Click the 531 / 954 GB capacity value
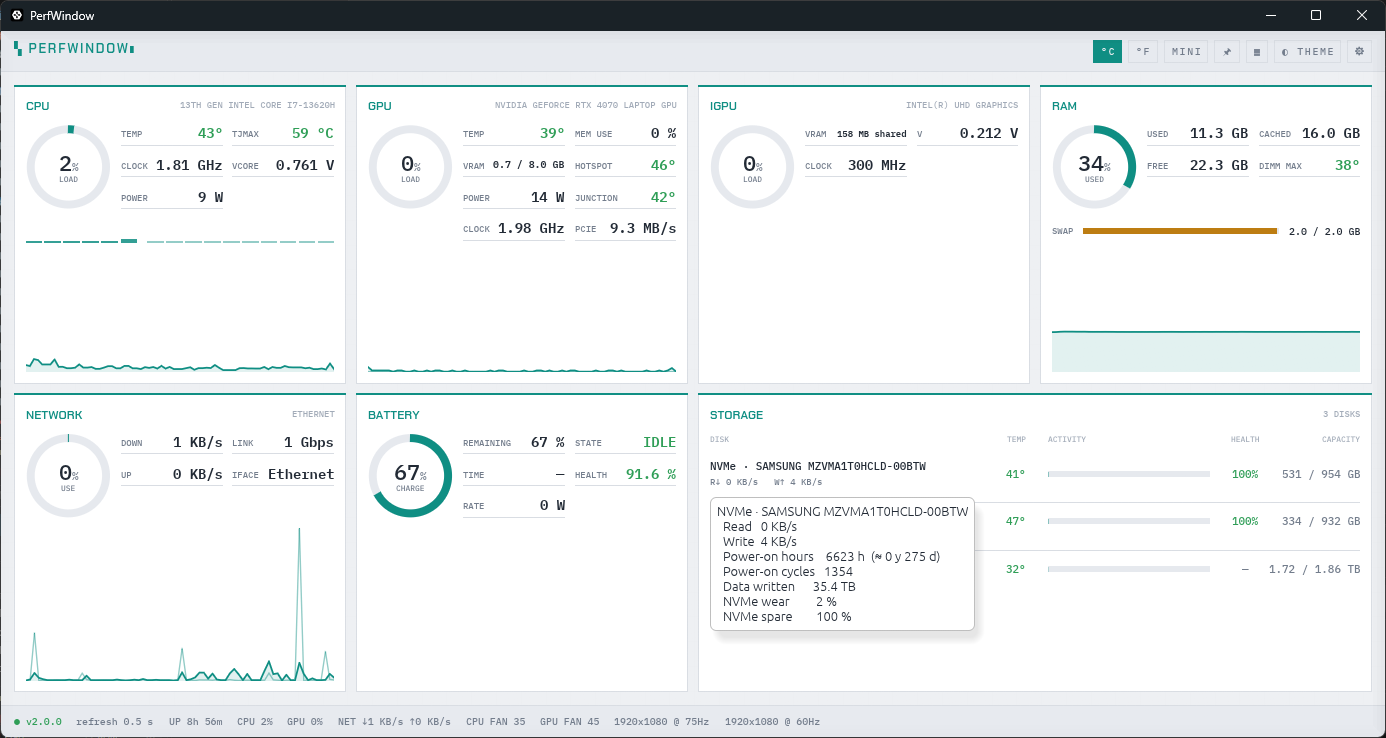Screen dimensions: 1386x738 point(1321,474)
